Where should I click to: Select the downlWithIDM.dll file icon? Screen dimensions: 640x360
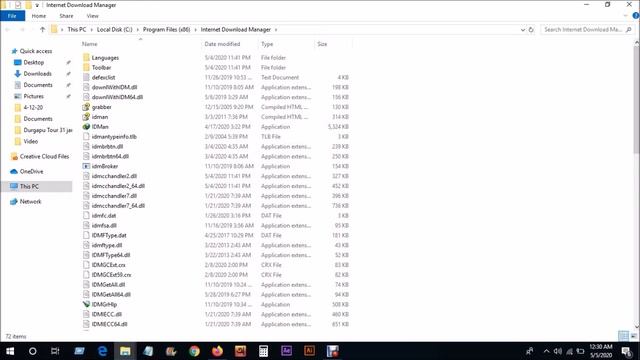click(86, 87)
